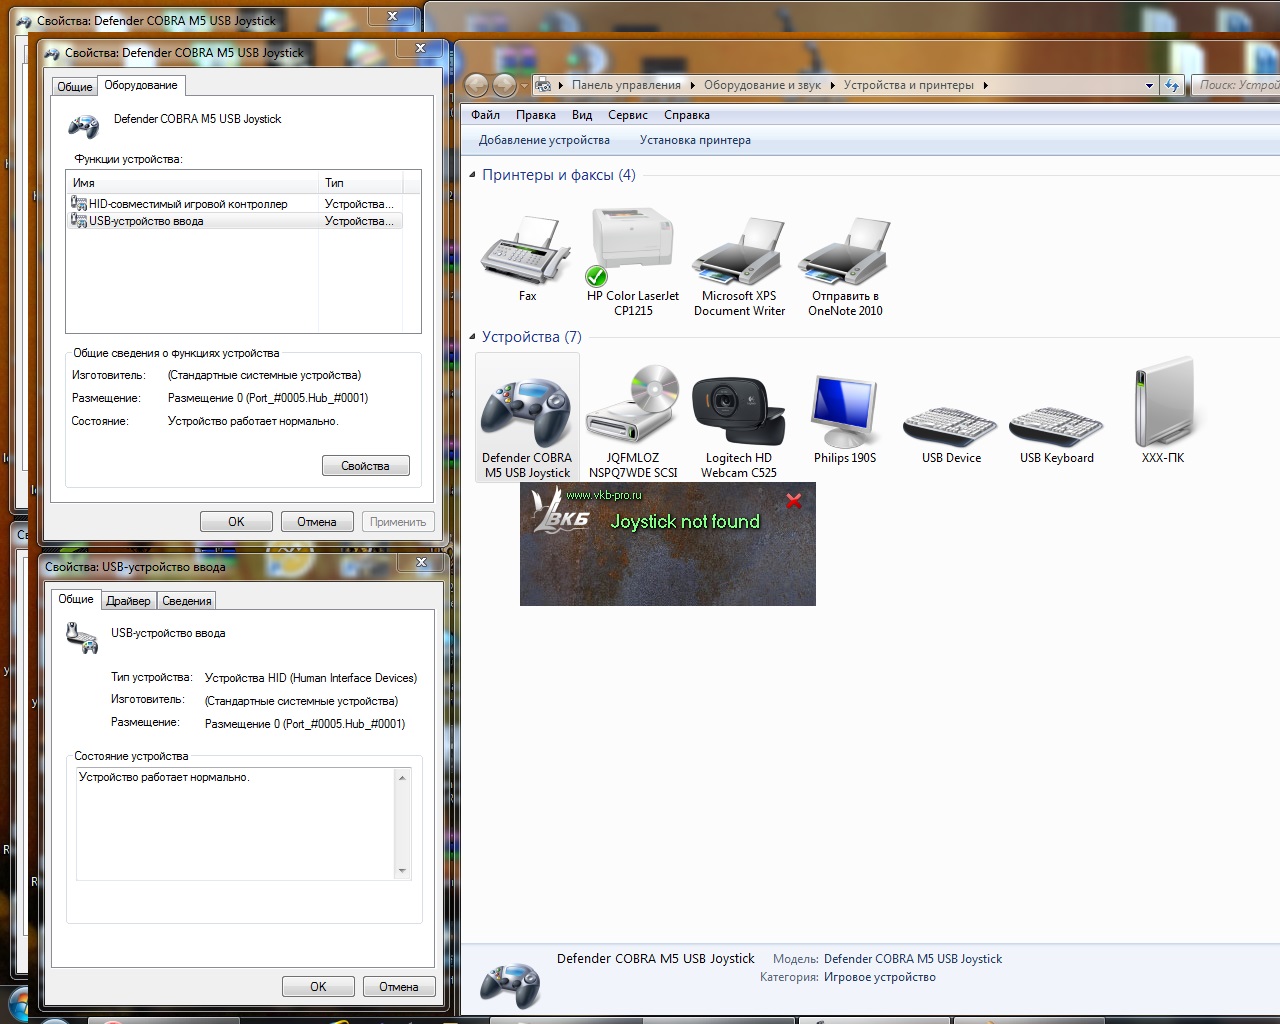Switch to the Драйвер tab
Viewport: 1280px width, 1024px height.
tap(128, 601)
